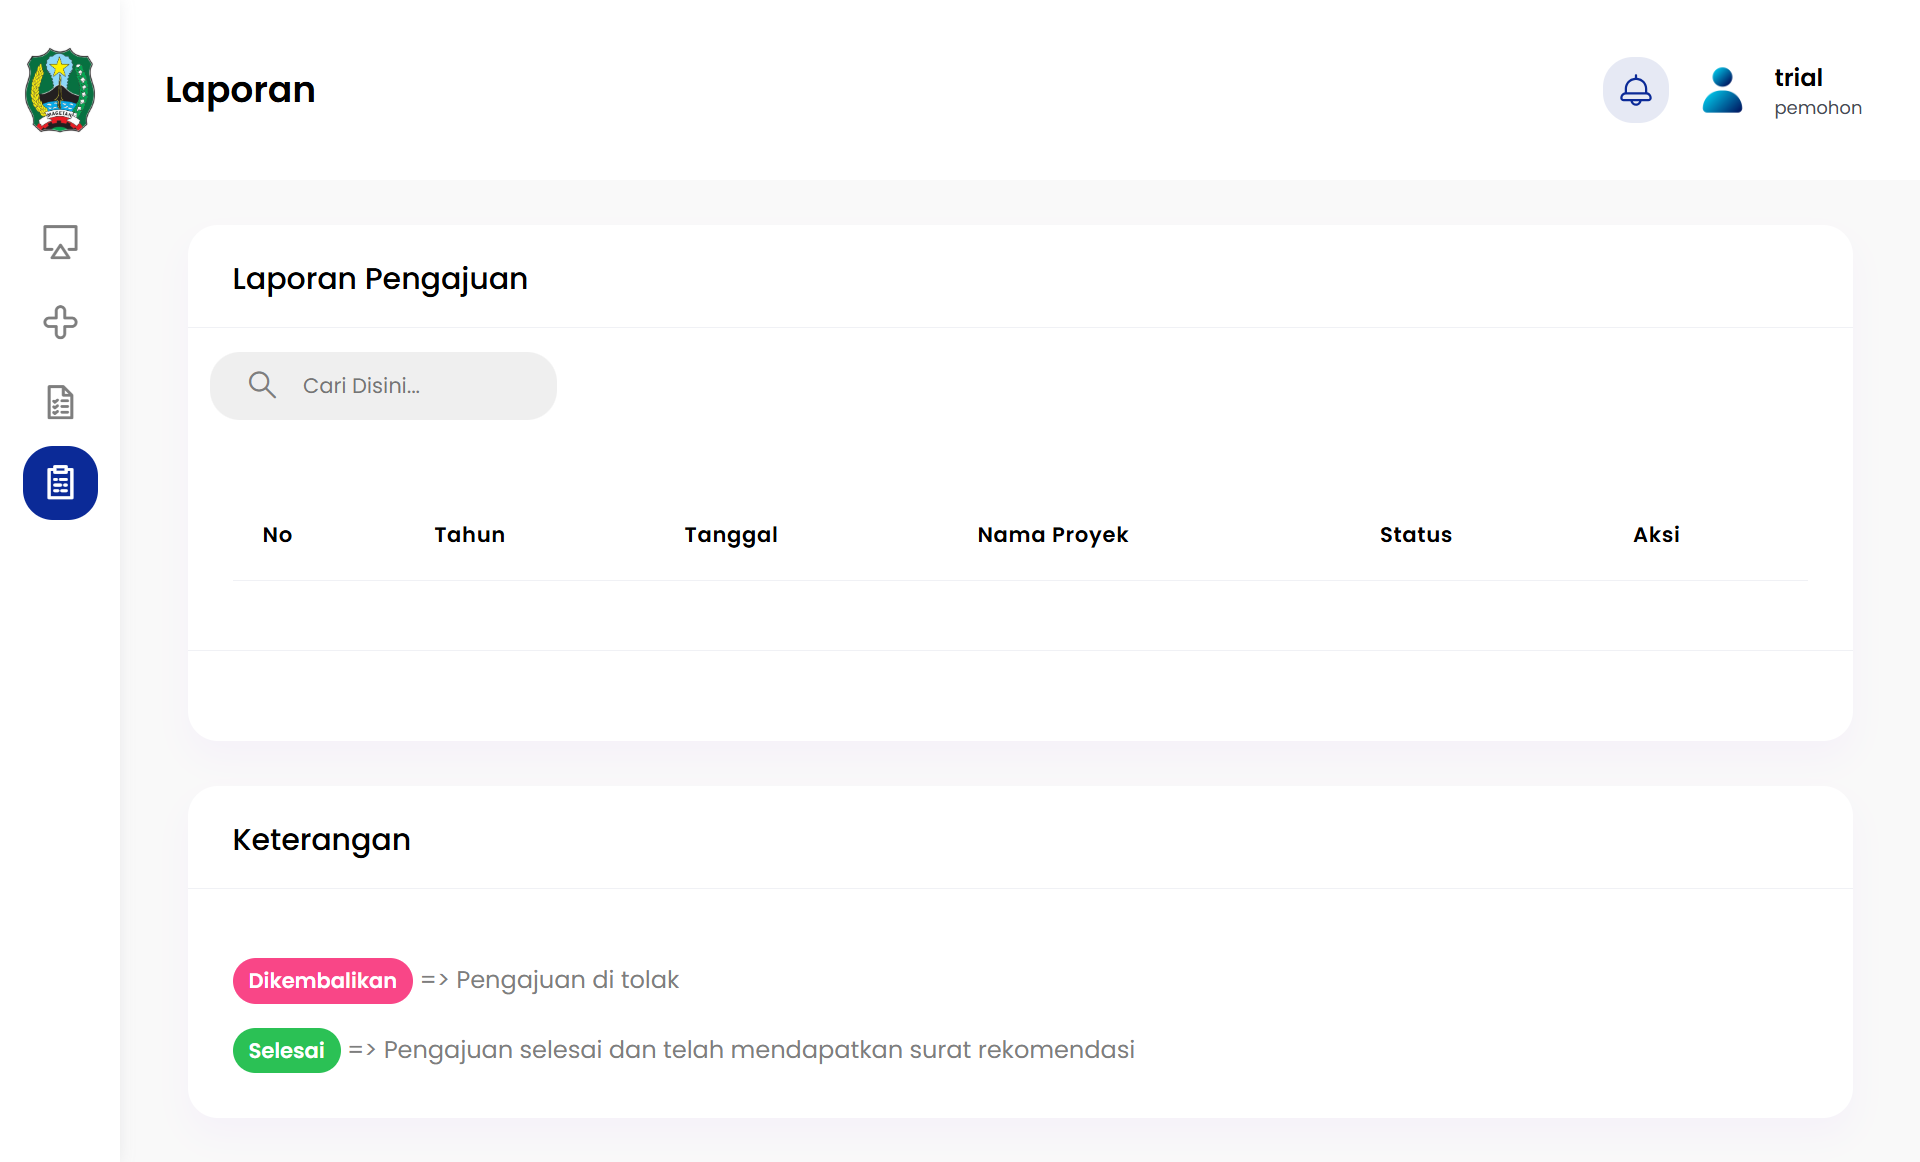
Task: Click the magnifying glass search icon
Action: [x=262, y=385]
